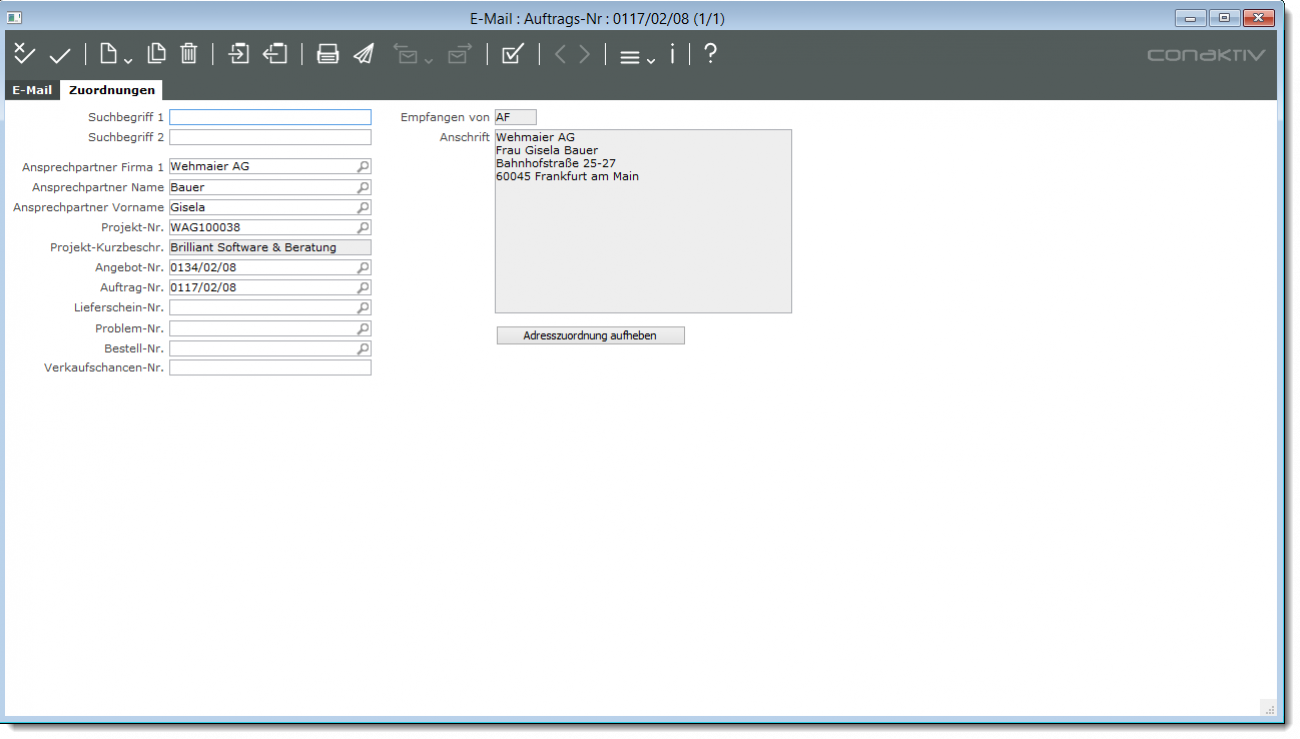Open the new document dropdown
The image size is (1300, 739).
[114, 55]
